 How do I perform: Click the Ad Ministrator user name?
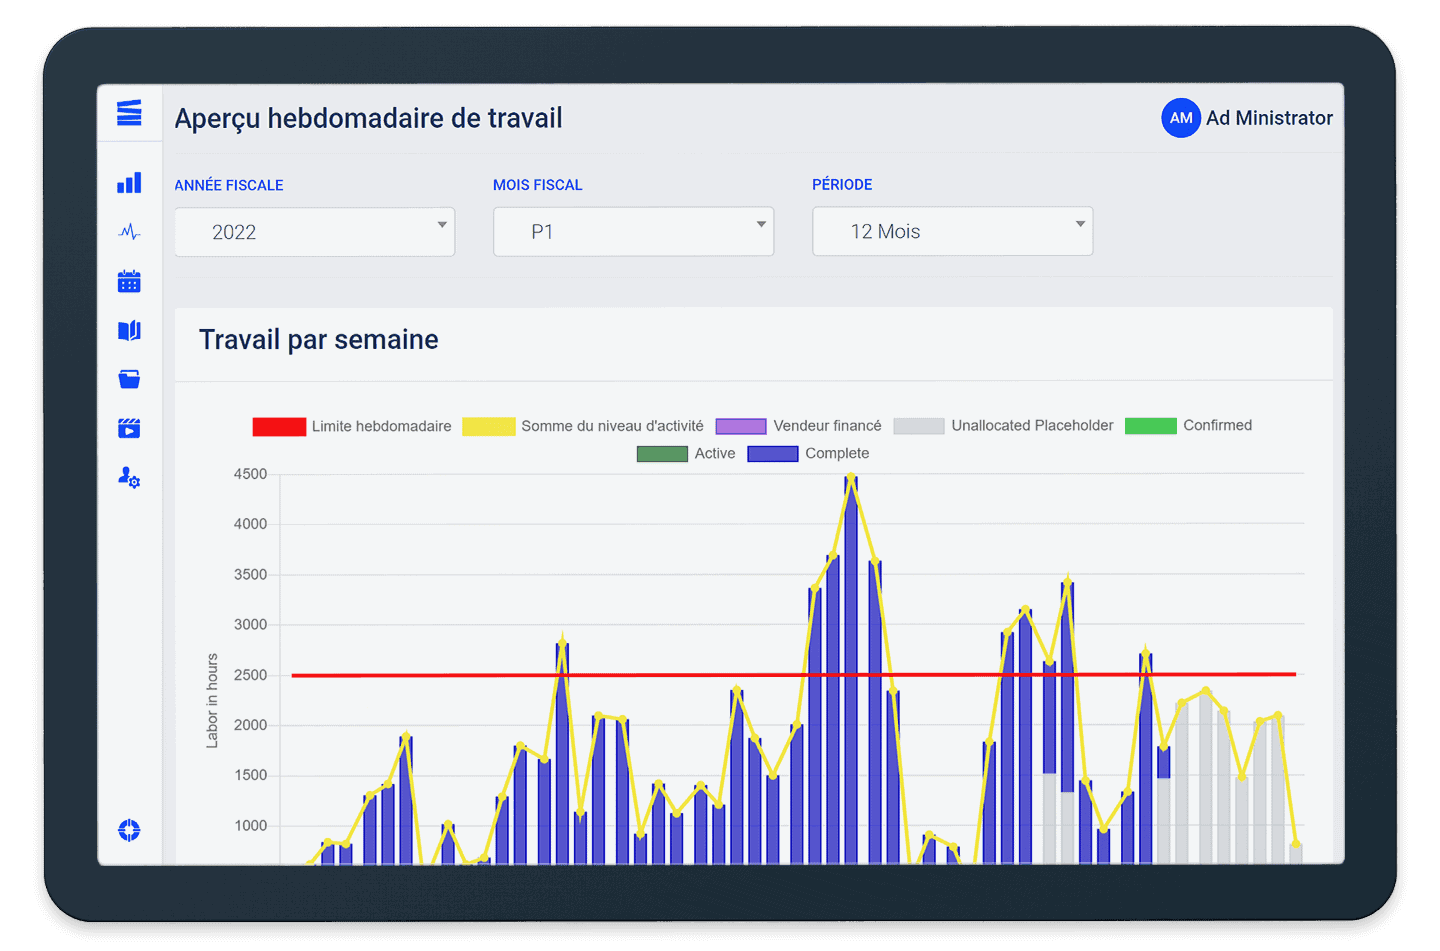[x=1269, y=118]
